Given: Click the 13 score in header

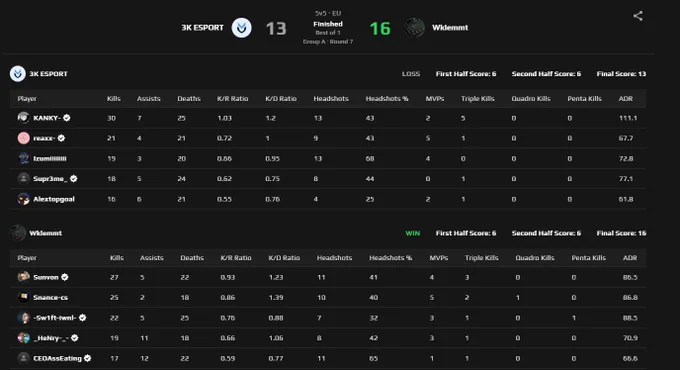Looking at the screenshot, I should point(276,29).
